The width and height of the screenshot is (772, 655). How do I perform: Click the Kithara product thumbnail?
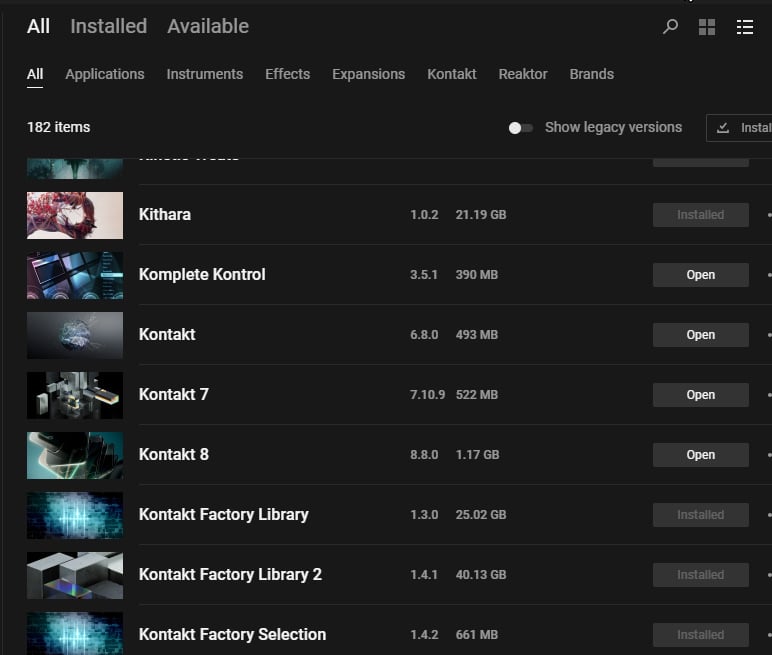[x=75, y=215]
